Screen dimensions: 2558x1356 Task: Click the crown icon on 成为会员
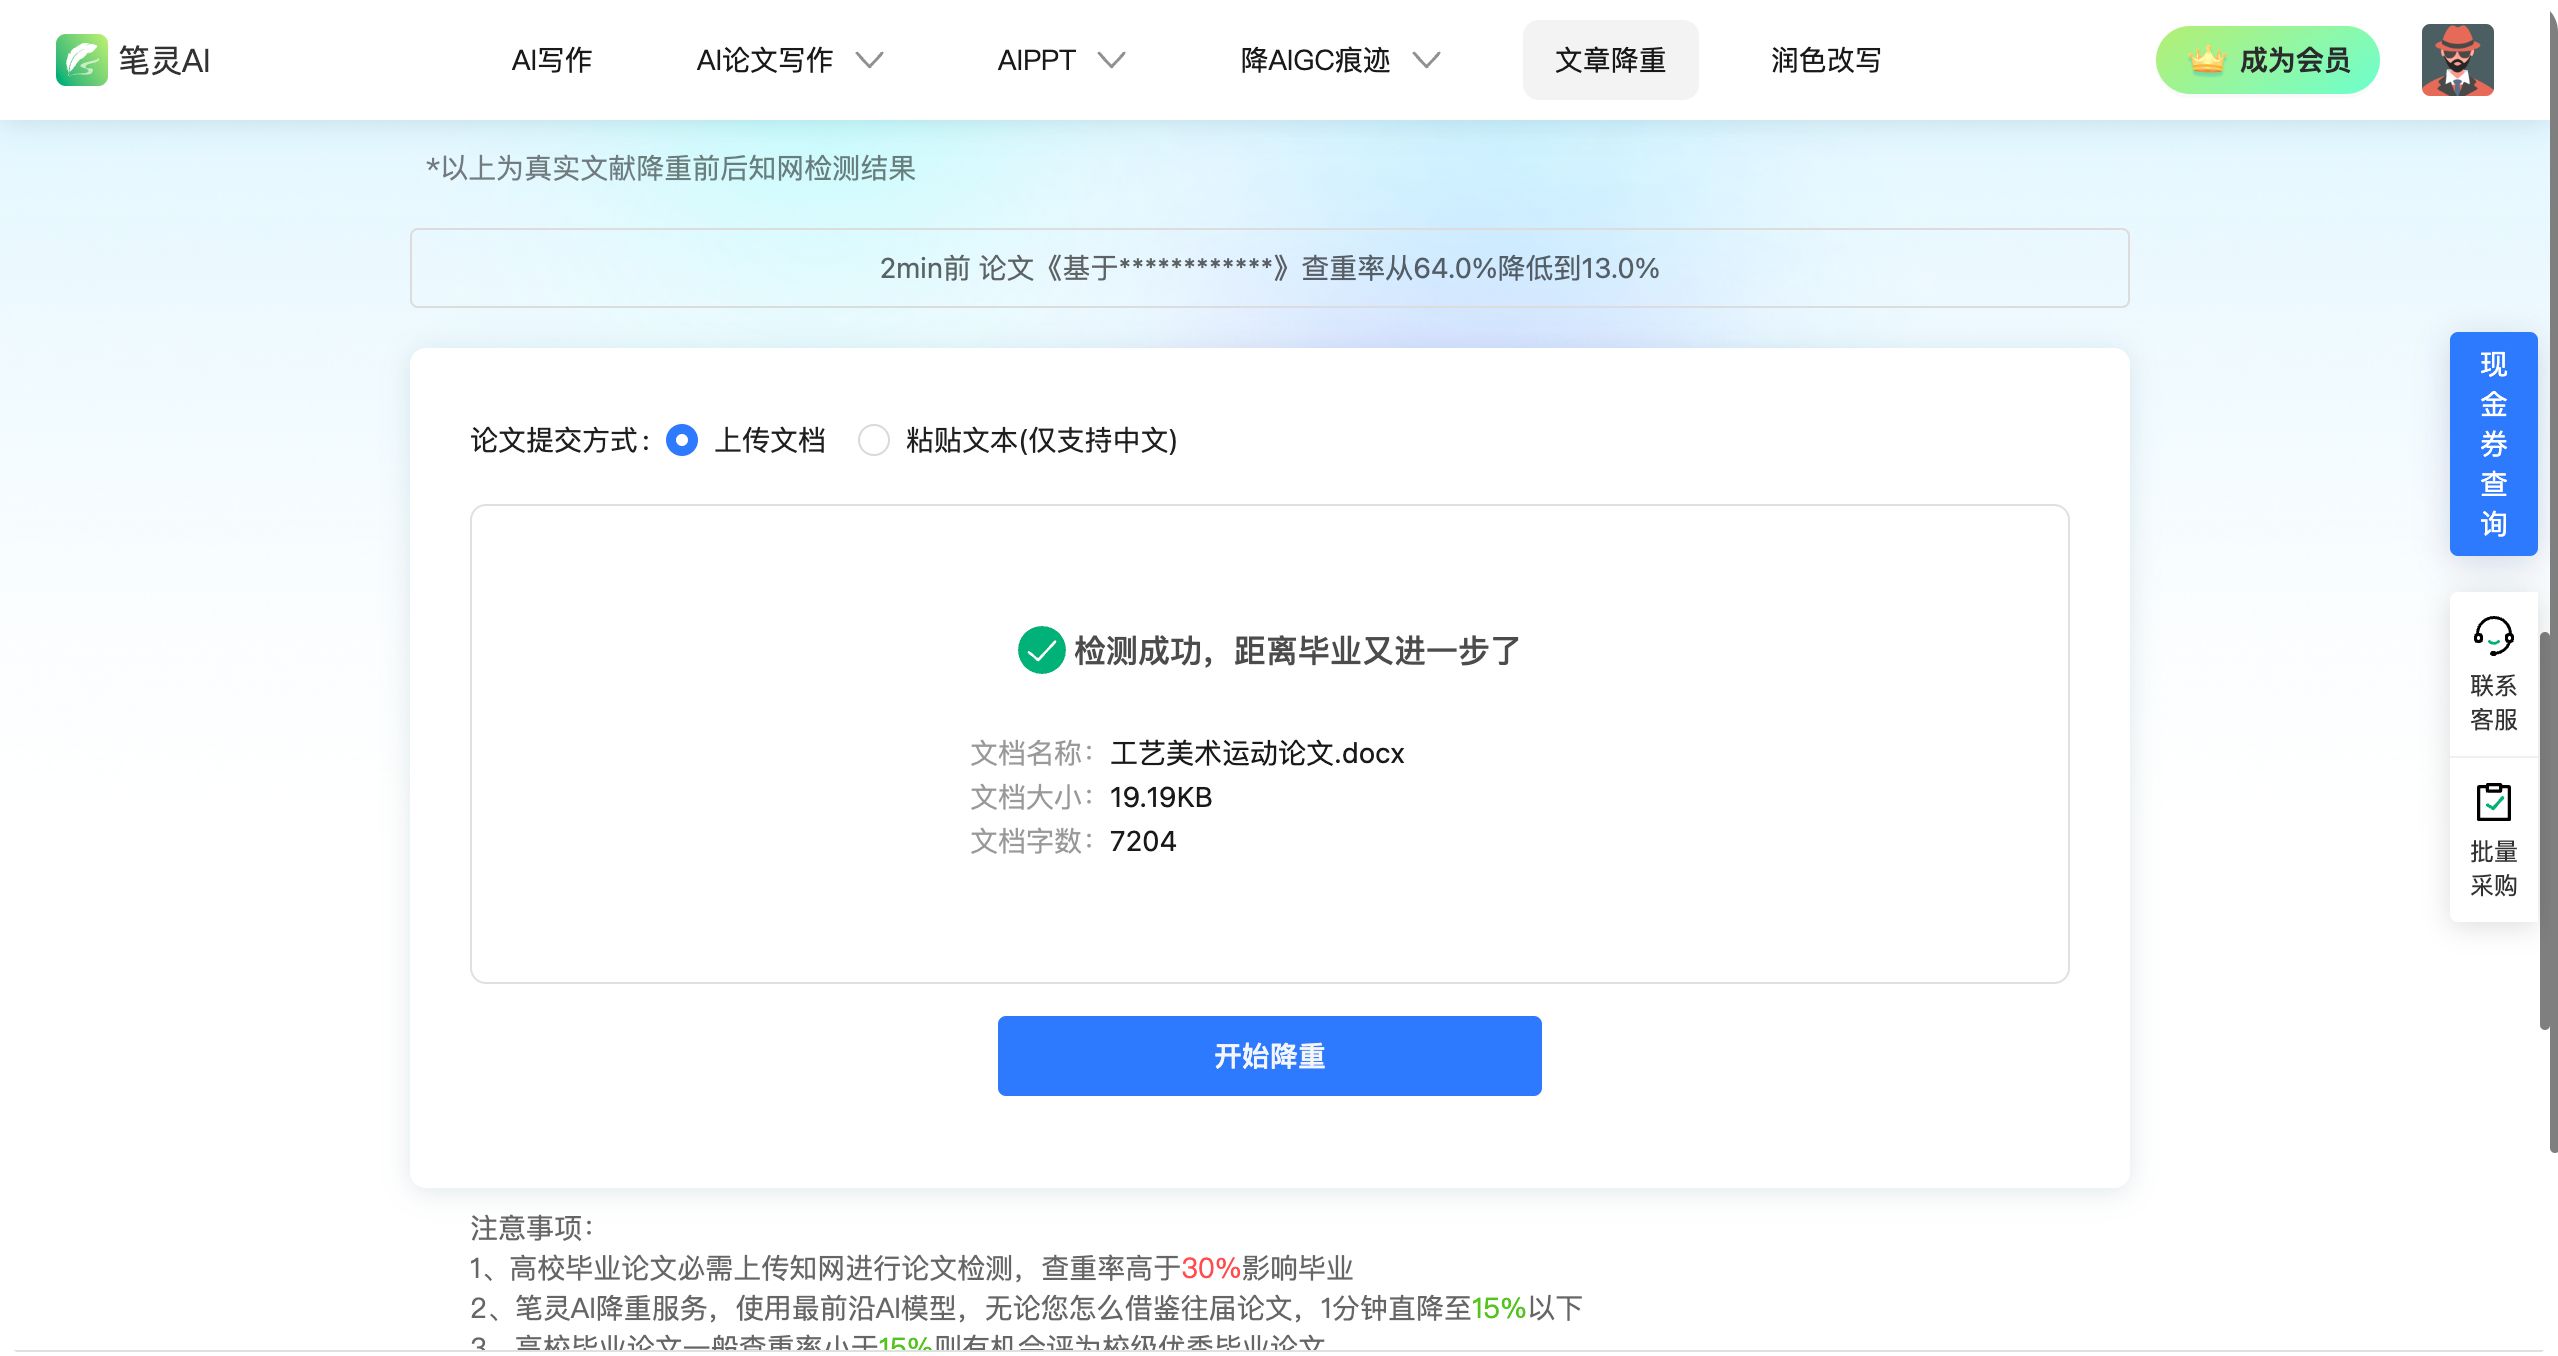pyautogui.click(x=2206, y=60)
